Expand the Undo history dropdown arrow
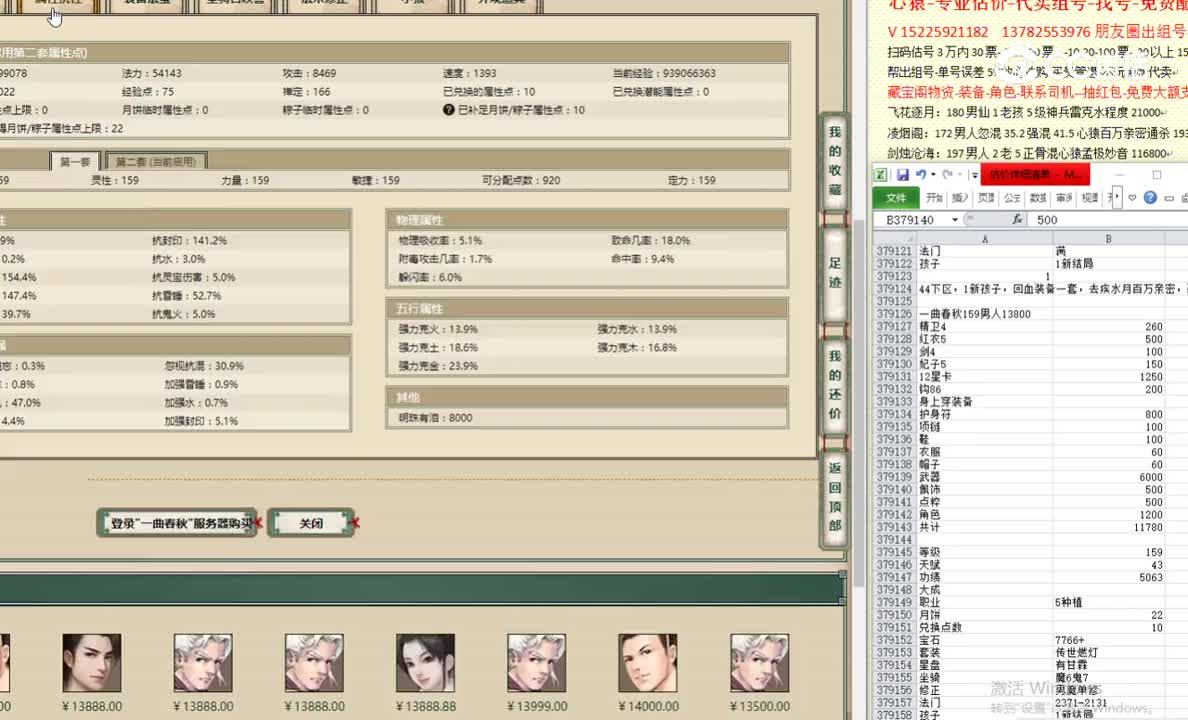Viewport: 1188px width, 720px height. (932, 175)
